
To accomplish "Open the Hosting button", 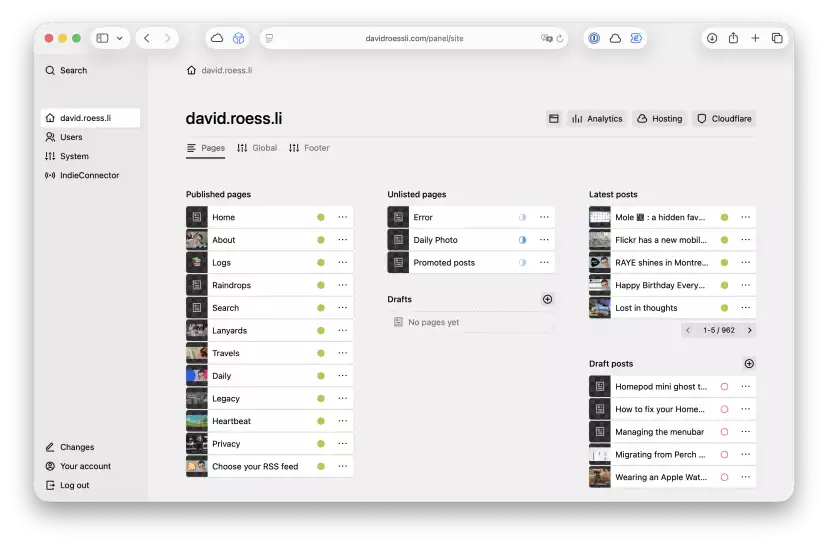I will click(660, 119).
